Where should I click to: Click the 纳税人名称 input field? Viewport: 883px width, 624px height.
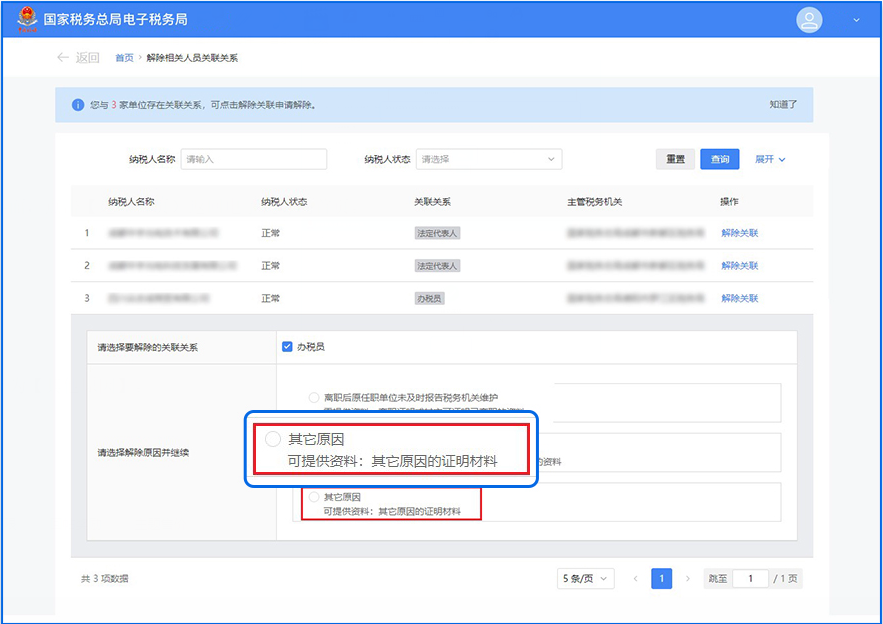254,159
